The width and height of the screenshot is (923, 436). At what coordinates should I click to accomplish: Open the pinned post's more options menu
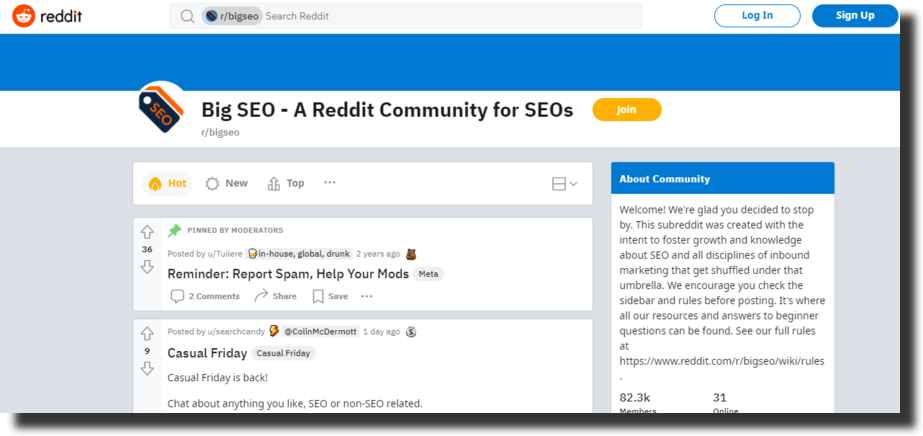click(x=367, y=296)
